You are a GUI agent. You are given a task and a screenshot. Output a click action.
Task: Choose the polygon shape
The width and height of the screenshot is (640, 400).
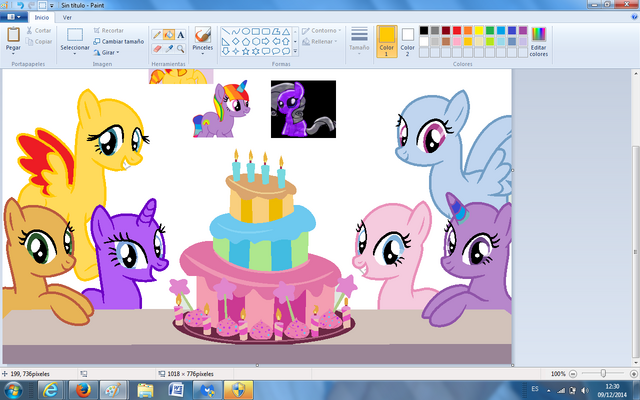276,31
